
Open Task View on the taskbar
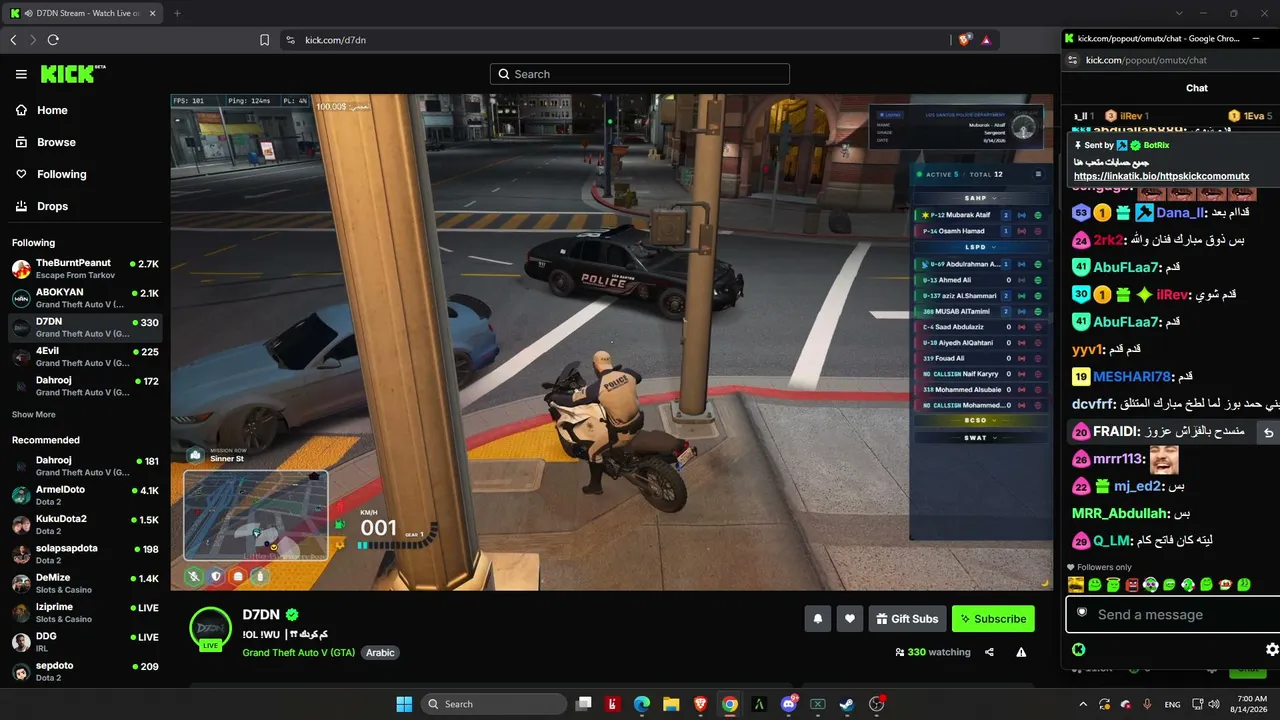(584, 704)
